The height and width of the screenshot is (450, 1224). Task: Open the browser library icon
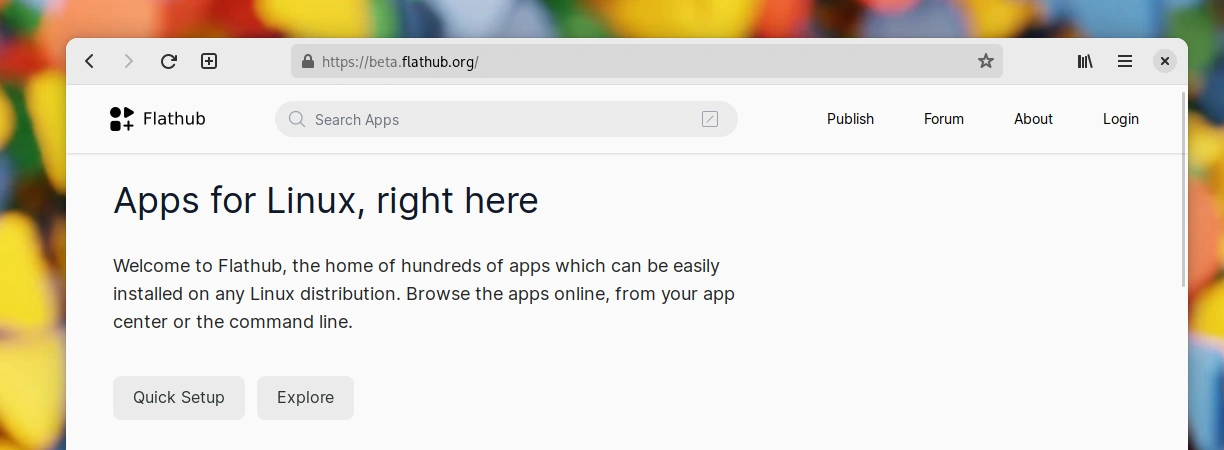point(1085,61)
